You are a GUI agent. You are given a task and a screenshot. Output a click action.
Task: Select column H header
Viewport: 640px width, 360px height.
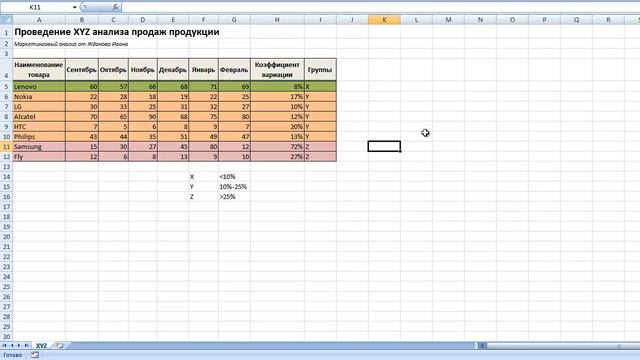[277, 20]
